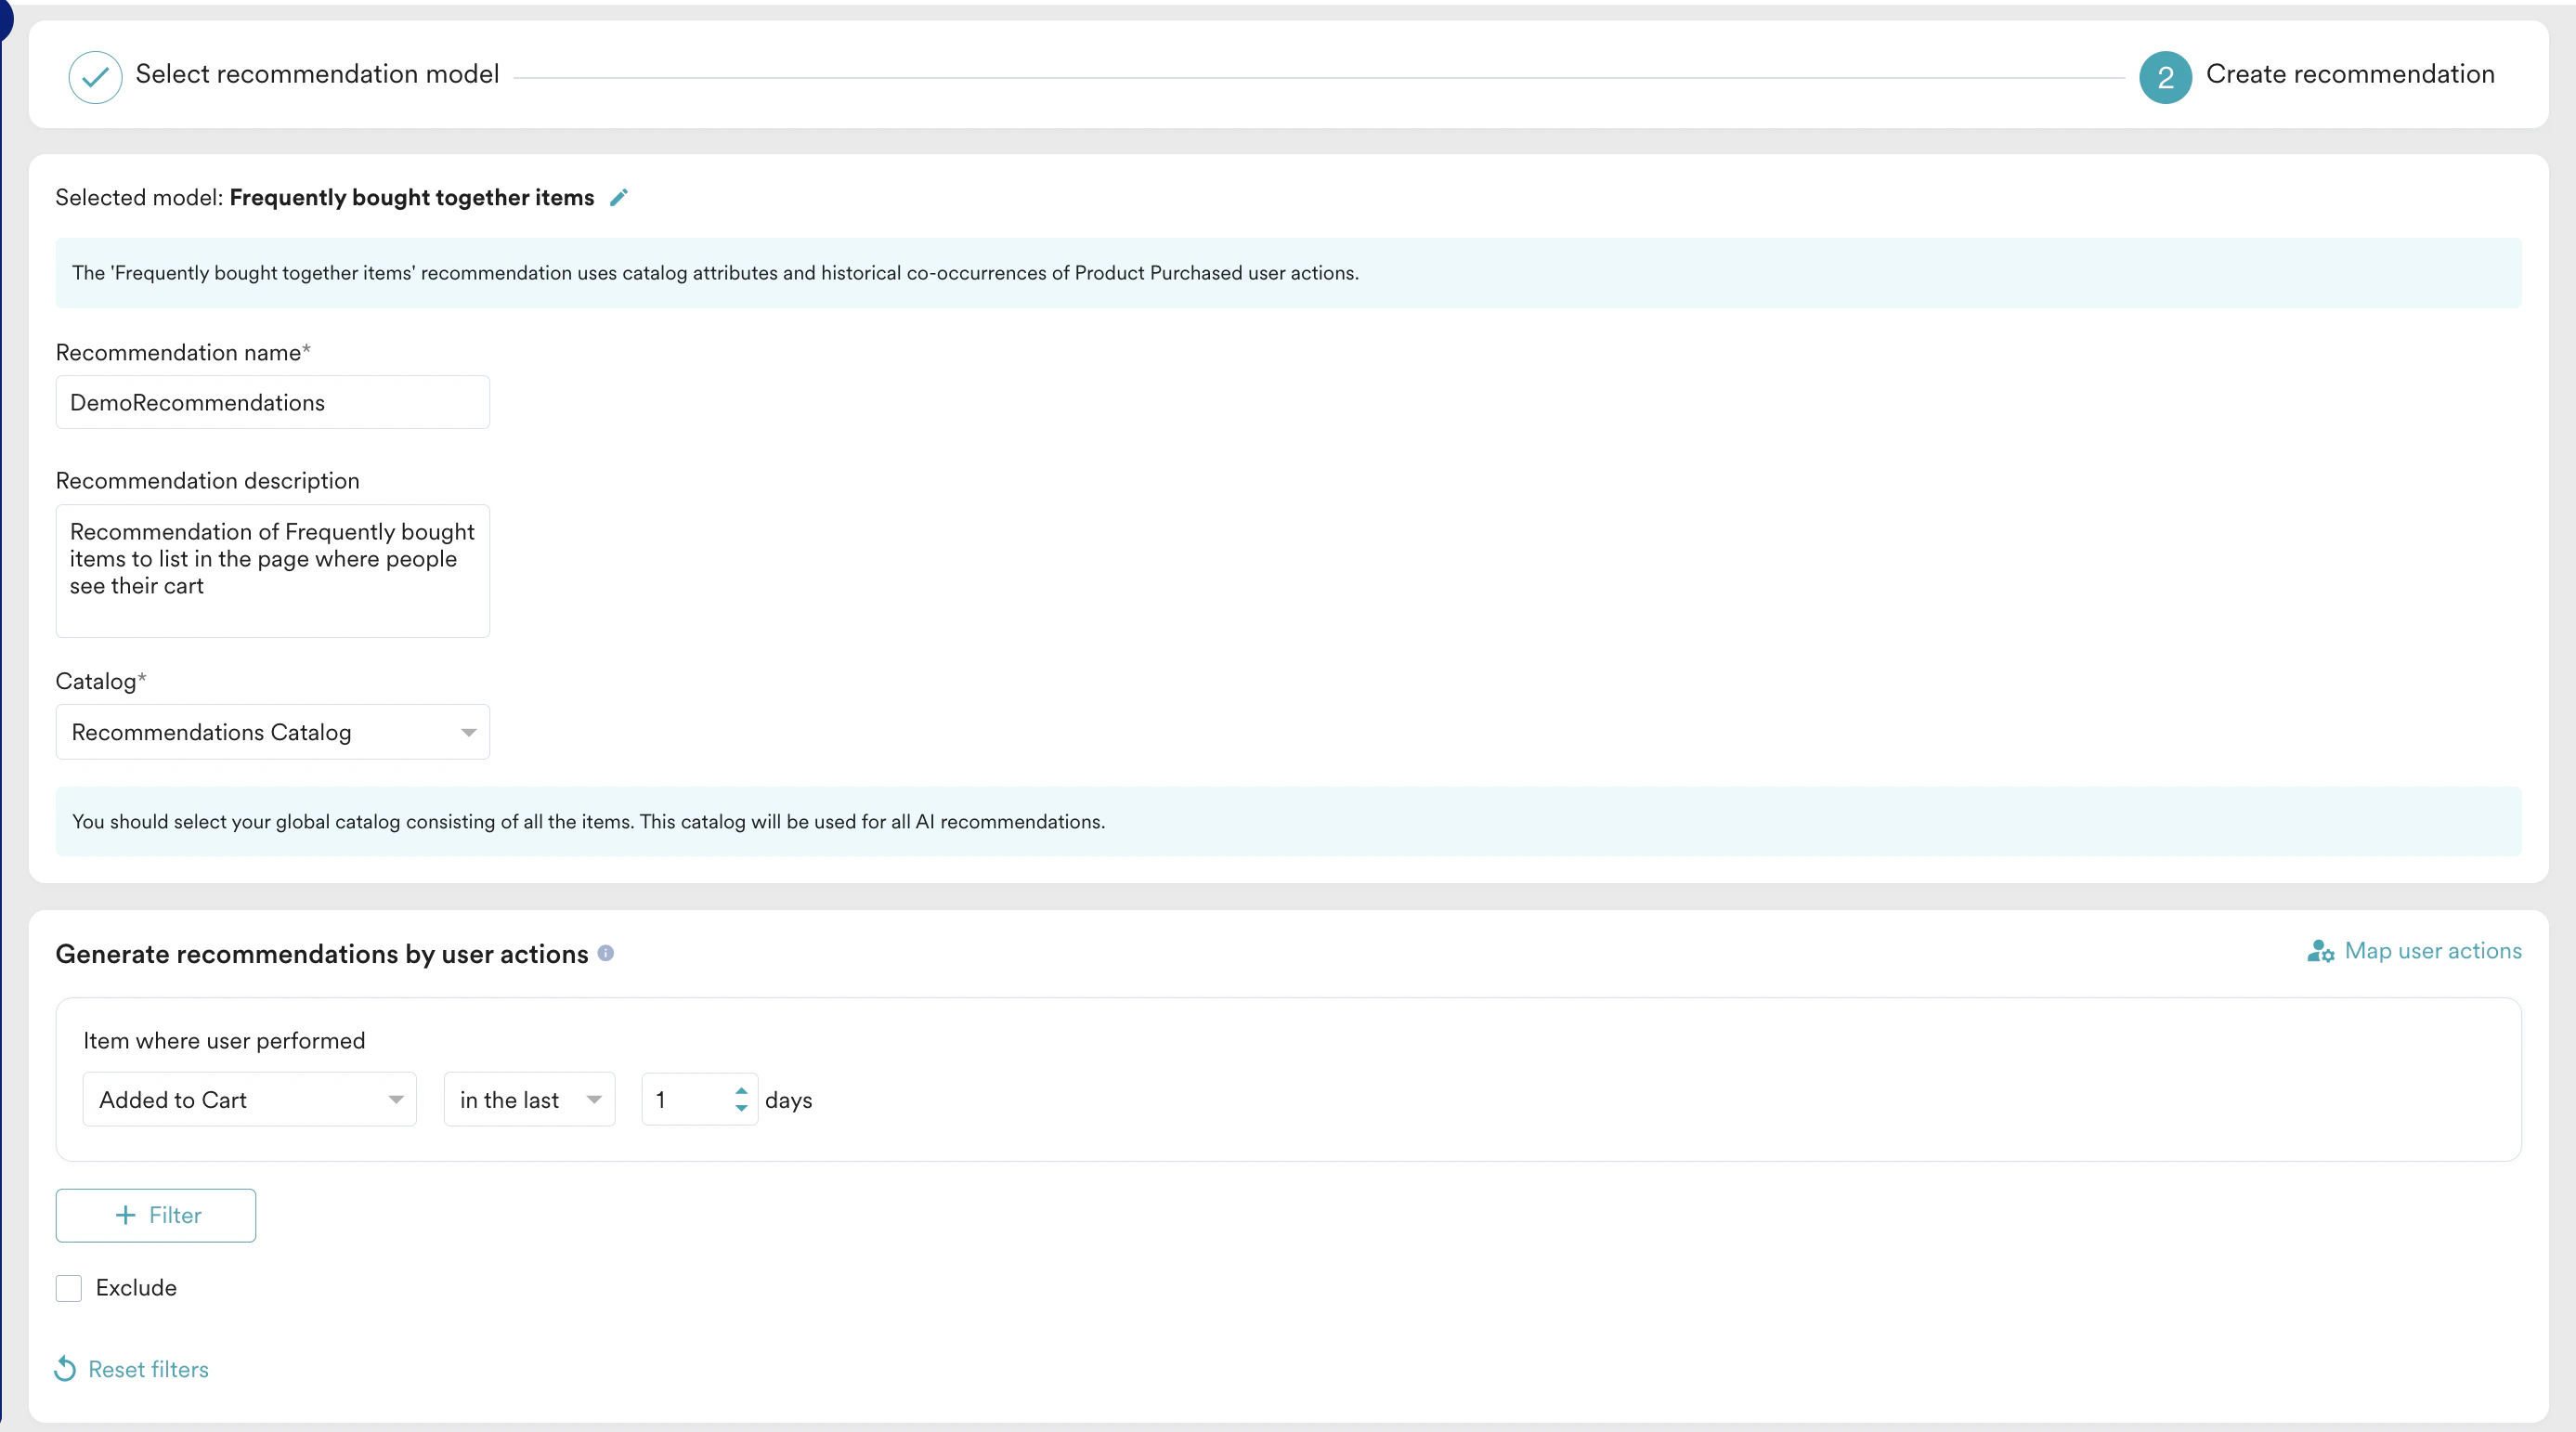Expand the Added to Cart dropdown
Image resolution: width=2576 pixels, height=1432 pixels.
click(249, 1100)
